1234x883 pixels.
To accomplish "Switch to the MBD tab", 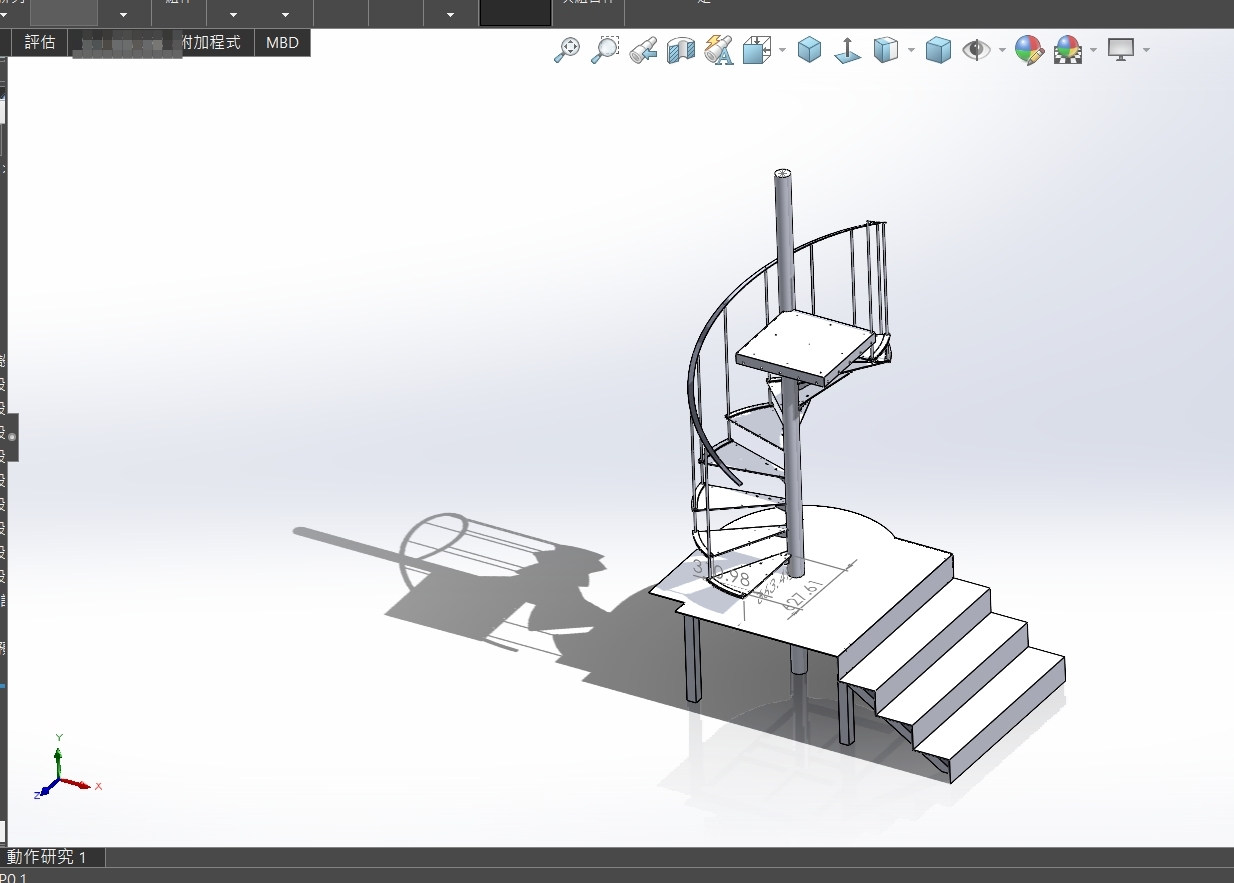I will 282,43.
